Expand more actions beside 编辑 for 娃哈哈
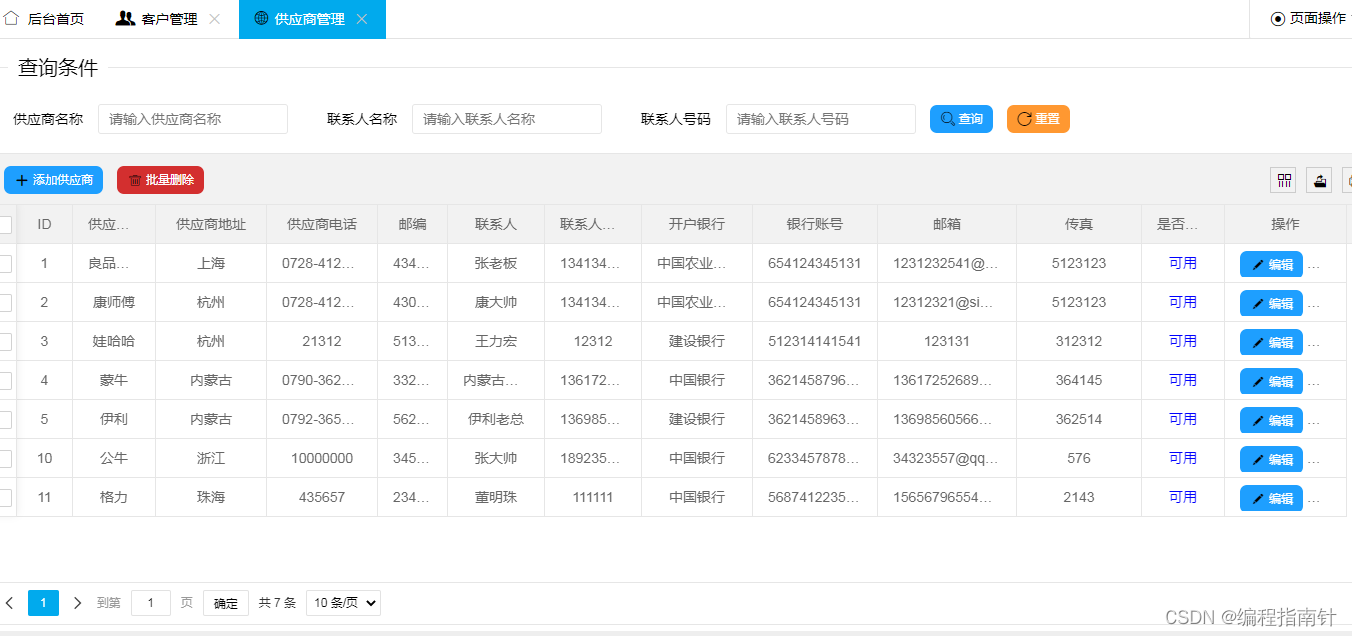Viewport: 1352px width, 636px height. coord(1314,342)
